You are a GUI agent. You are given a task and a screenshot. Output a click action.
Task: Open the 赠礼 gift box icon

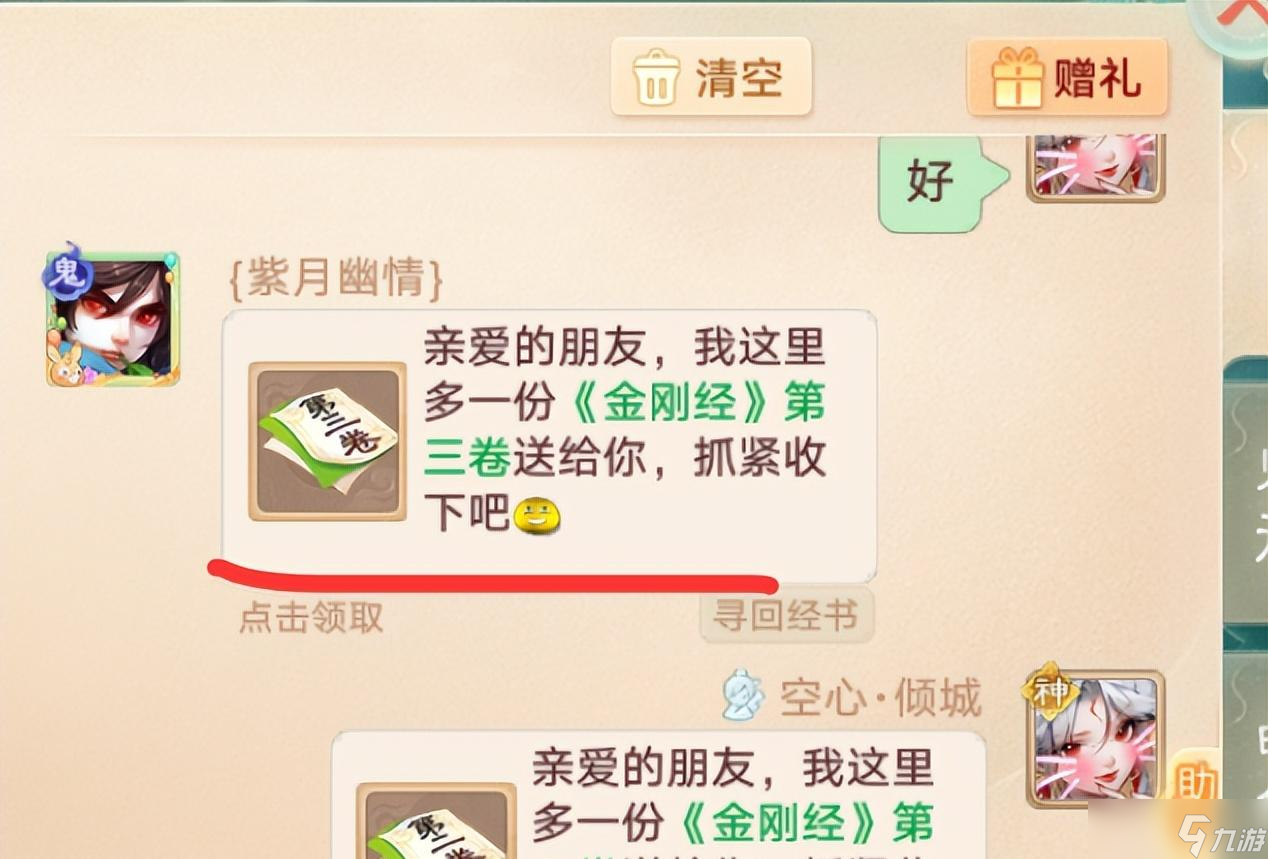[x=1017, y=78]
